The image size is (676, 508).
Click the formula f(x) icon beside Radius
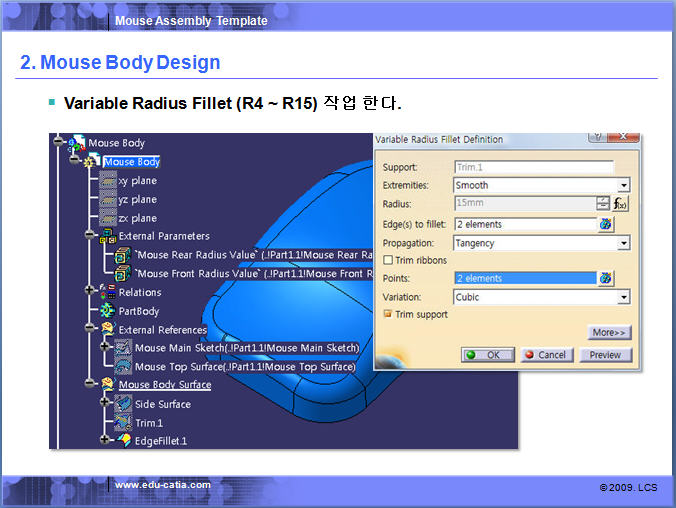[x=621, y=204]
